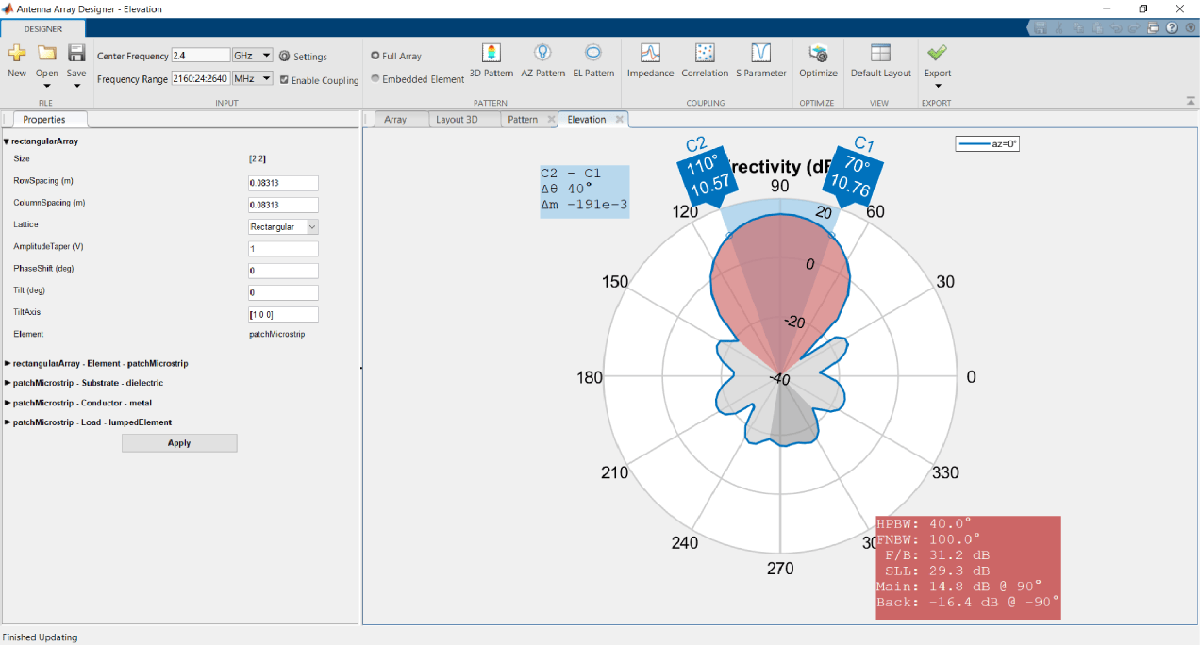Open the dropdown arrow under Open
1200x645 pixels.
[x=47, y=86]
